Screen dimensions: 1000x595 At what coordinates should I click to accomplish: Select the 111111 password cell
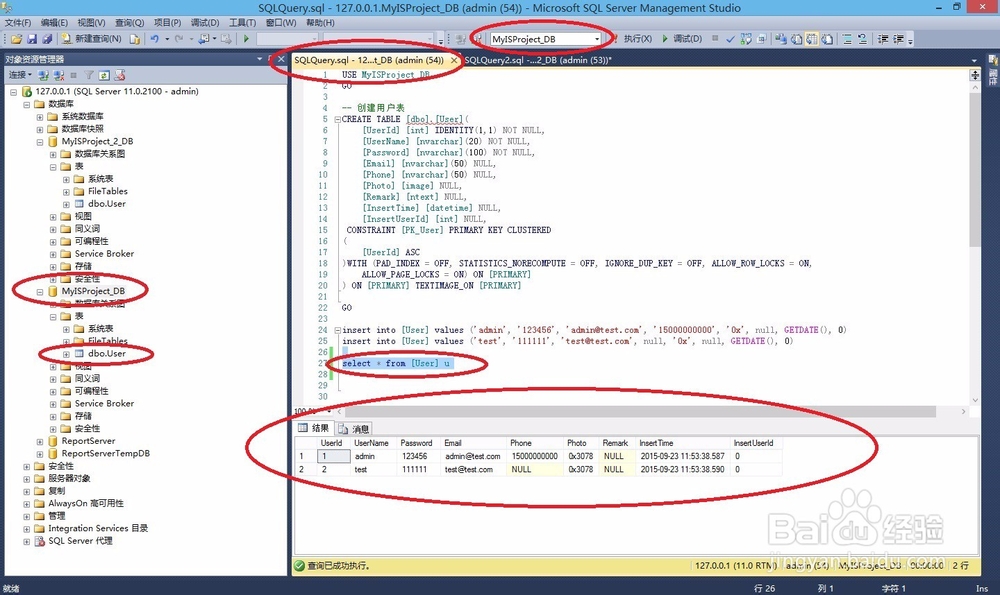(418, 469)
